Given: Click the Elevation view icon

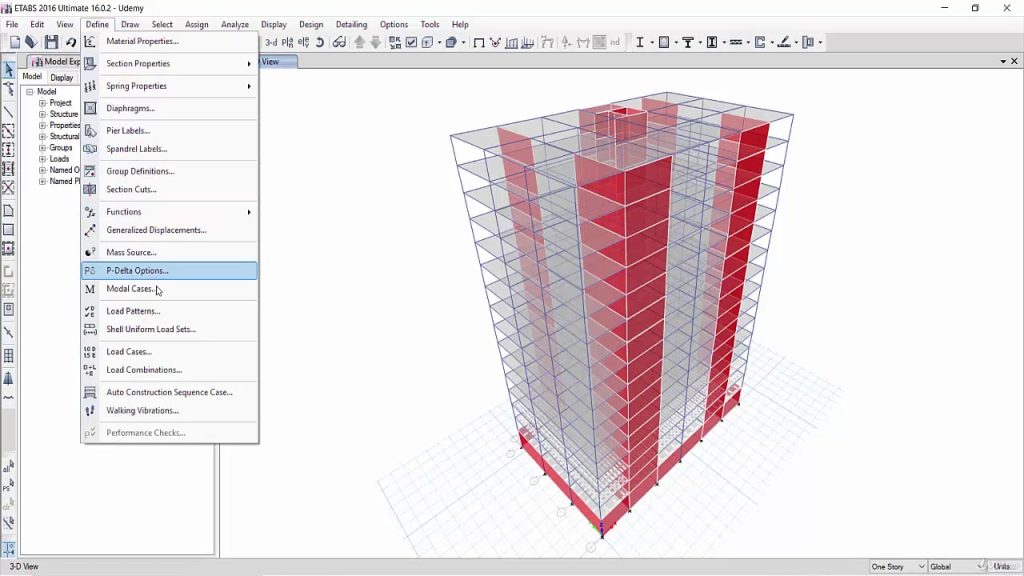Looking at the screenshot, I should pos(303,42).
